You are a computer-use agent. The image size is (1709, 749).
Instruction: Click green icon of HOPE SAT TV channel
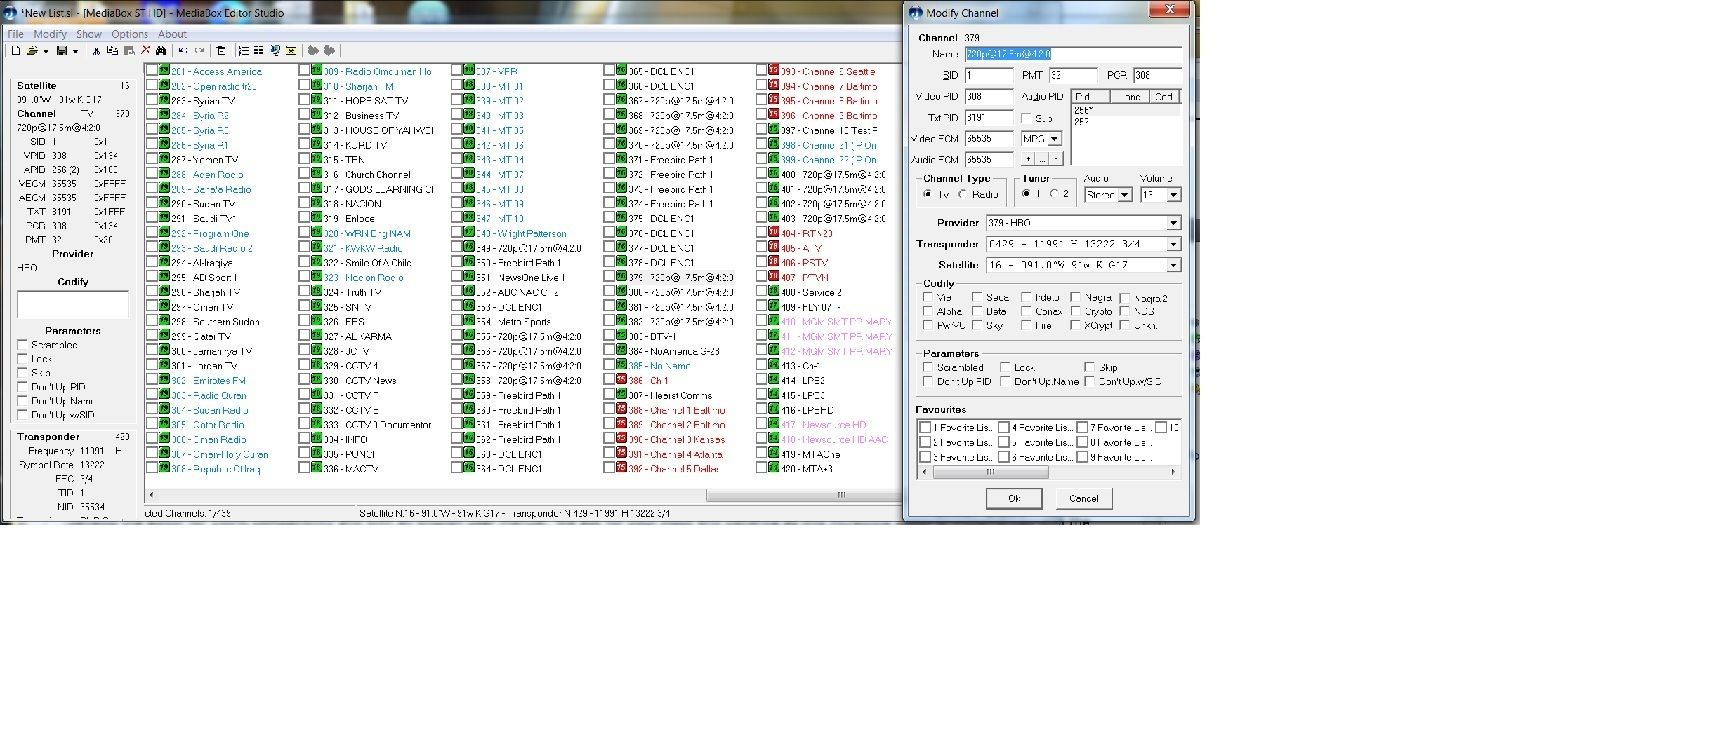click(317, 100)
